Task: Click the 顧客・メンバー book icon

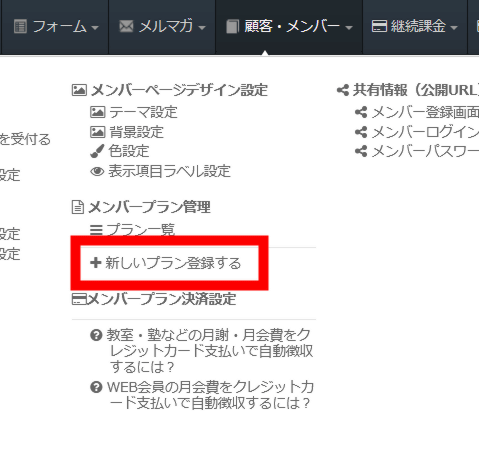Action: pyautogui.click(x=232, y=27)
